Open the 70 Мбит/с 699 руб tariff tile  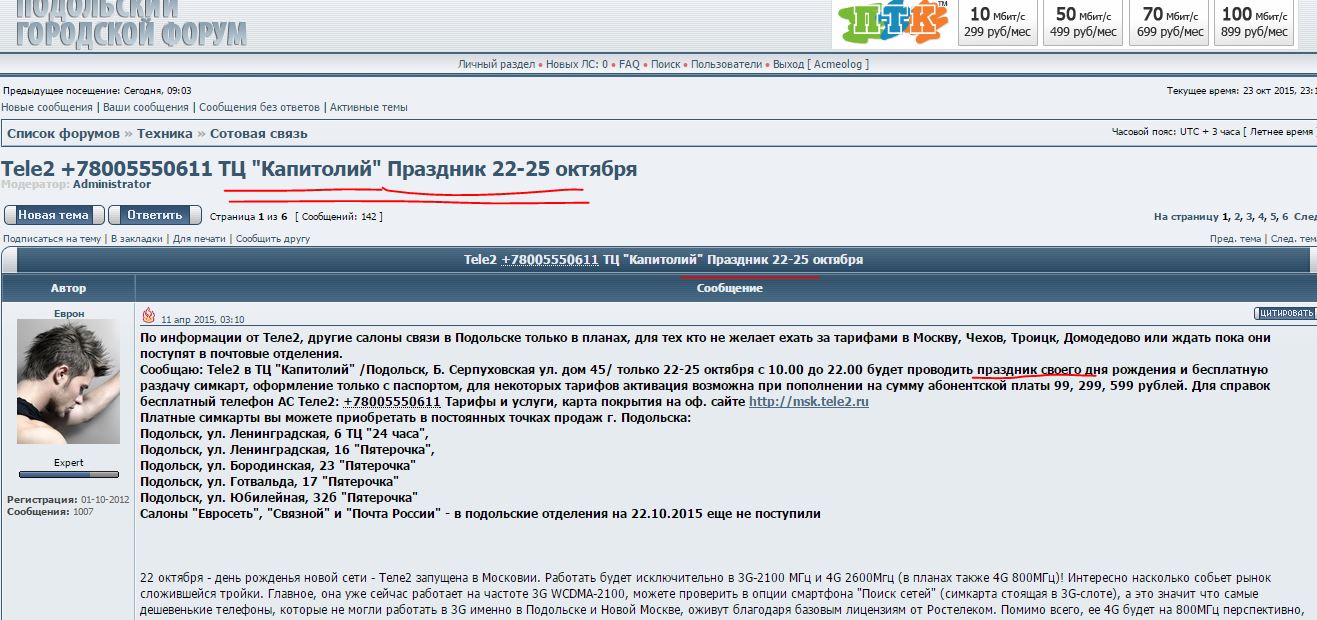[x=1168, y=23]
